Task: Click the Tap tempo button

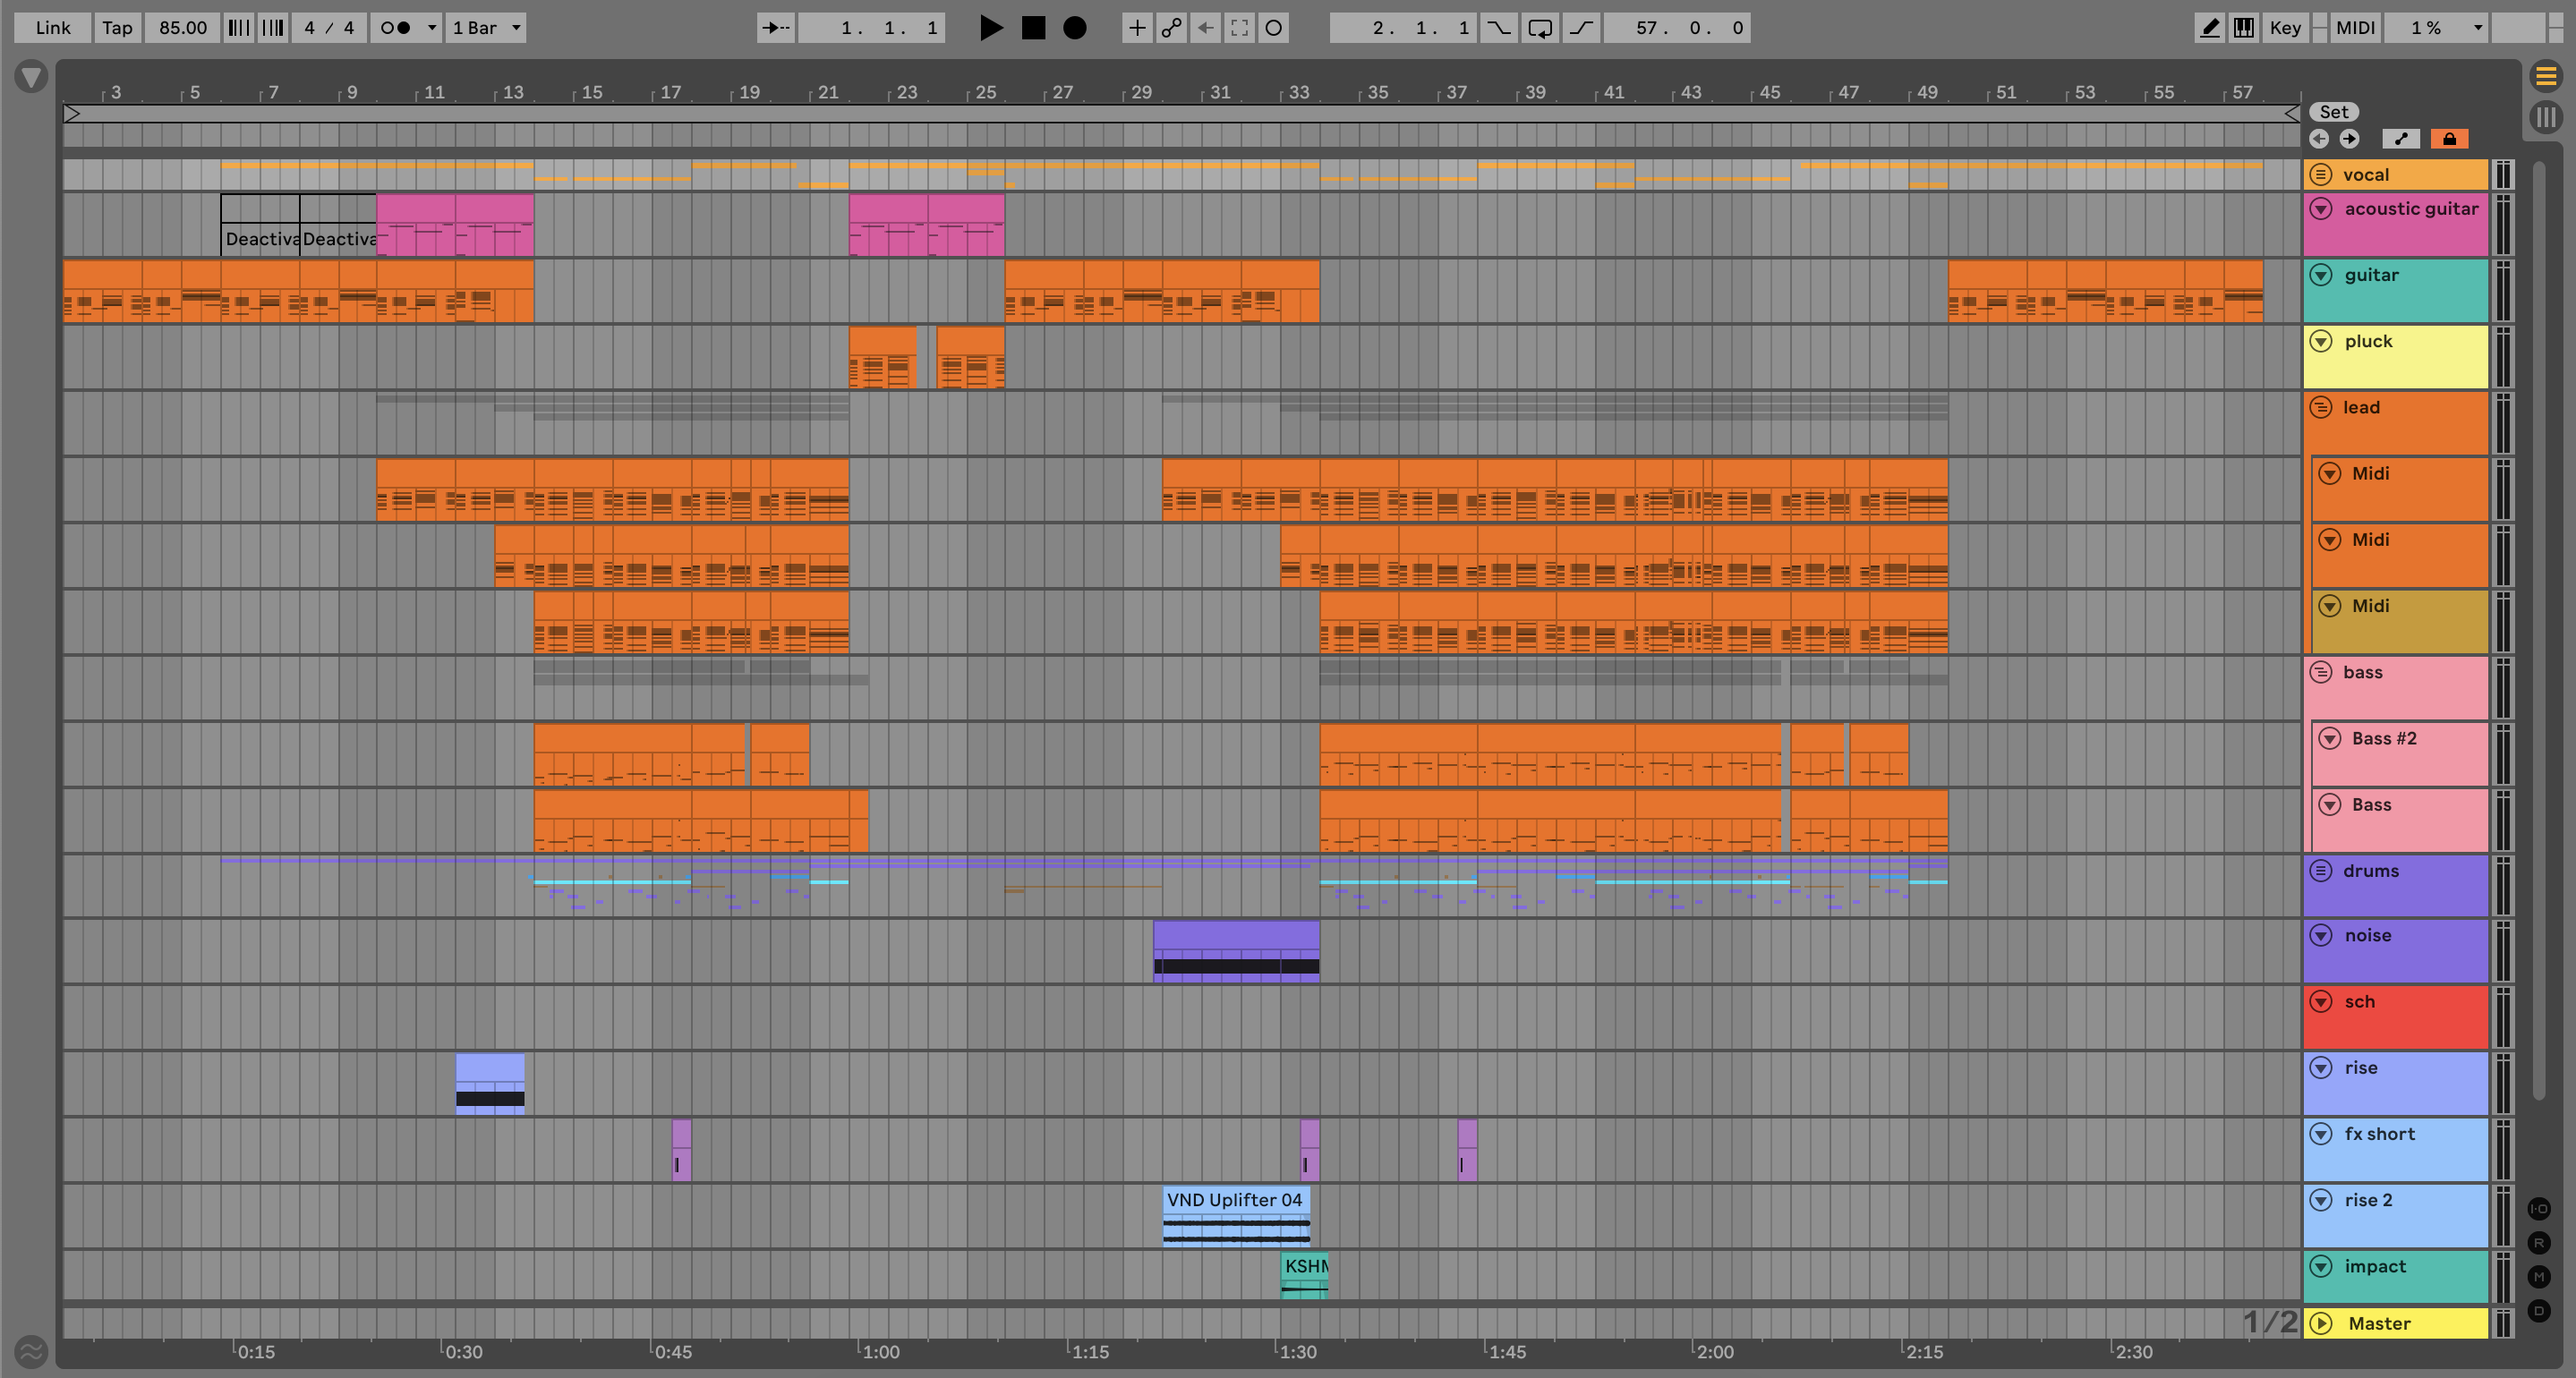Action: [117, 28]
